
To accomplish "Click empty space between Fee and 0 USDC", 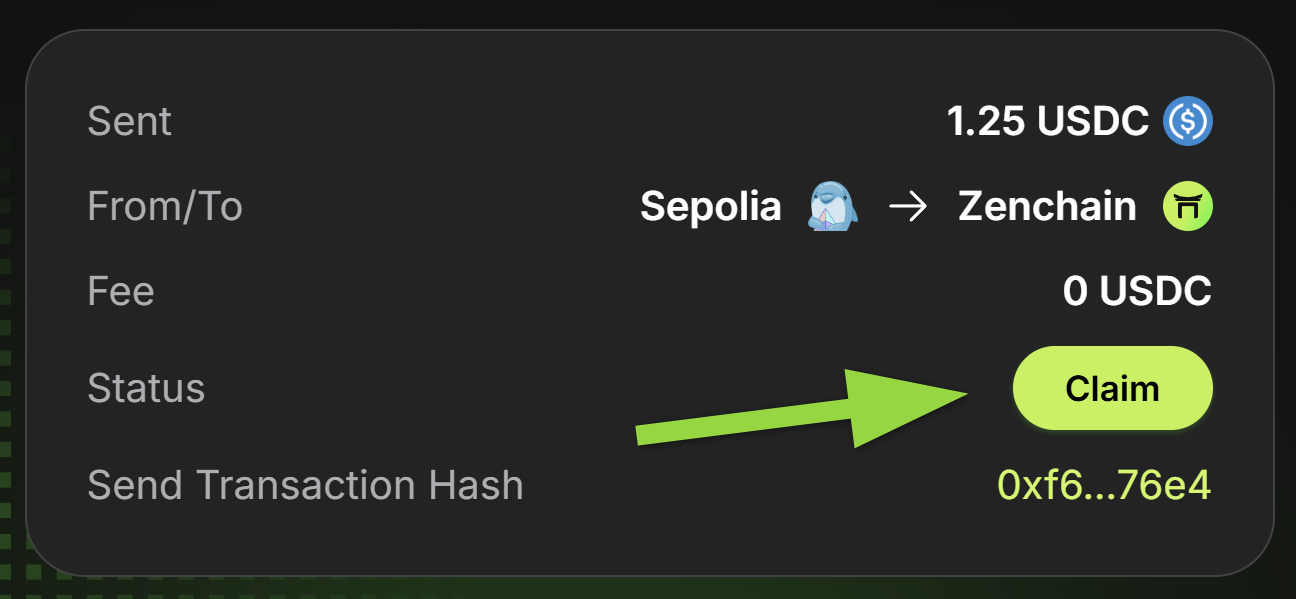I will [600, 292].
